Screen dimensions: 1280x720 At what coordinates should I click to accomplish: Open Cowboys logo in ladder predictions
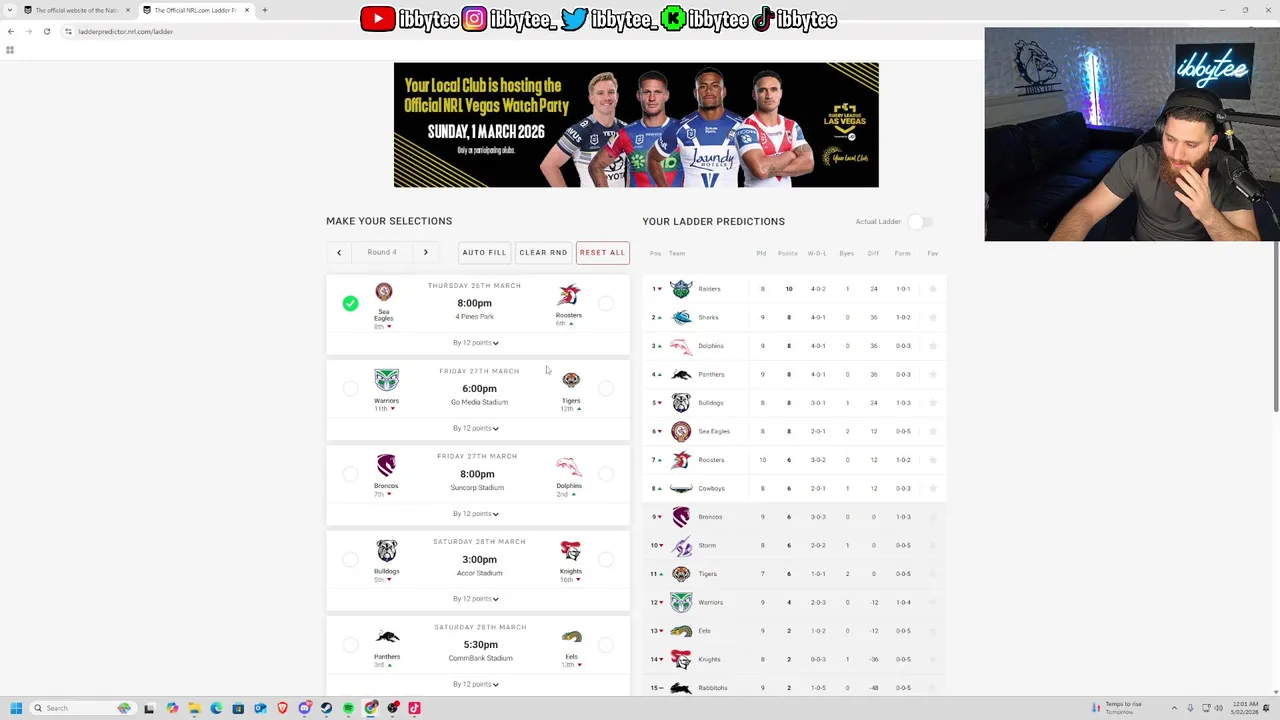tap(681, 488)
